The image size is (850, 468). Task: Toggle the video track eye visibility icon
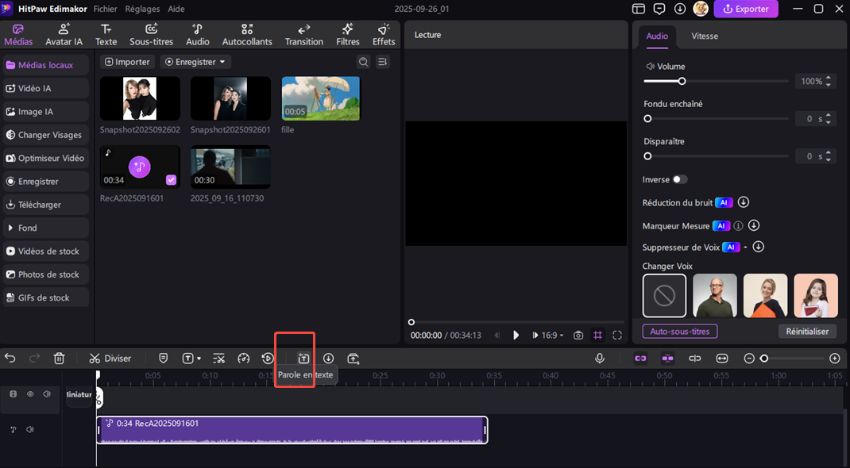30,394
